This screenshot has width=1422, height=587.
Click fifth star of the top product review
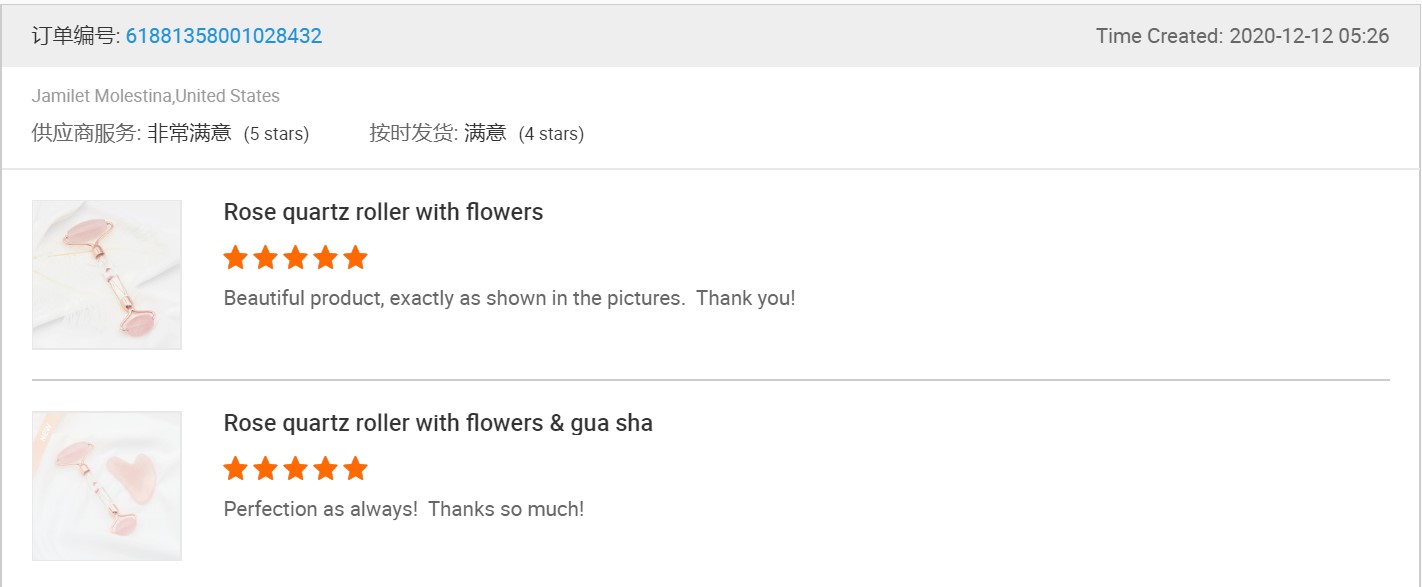pos(355,258)
